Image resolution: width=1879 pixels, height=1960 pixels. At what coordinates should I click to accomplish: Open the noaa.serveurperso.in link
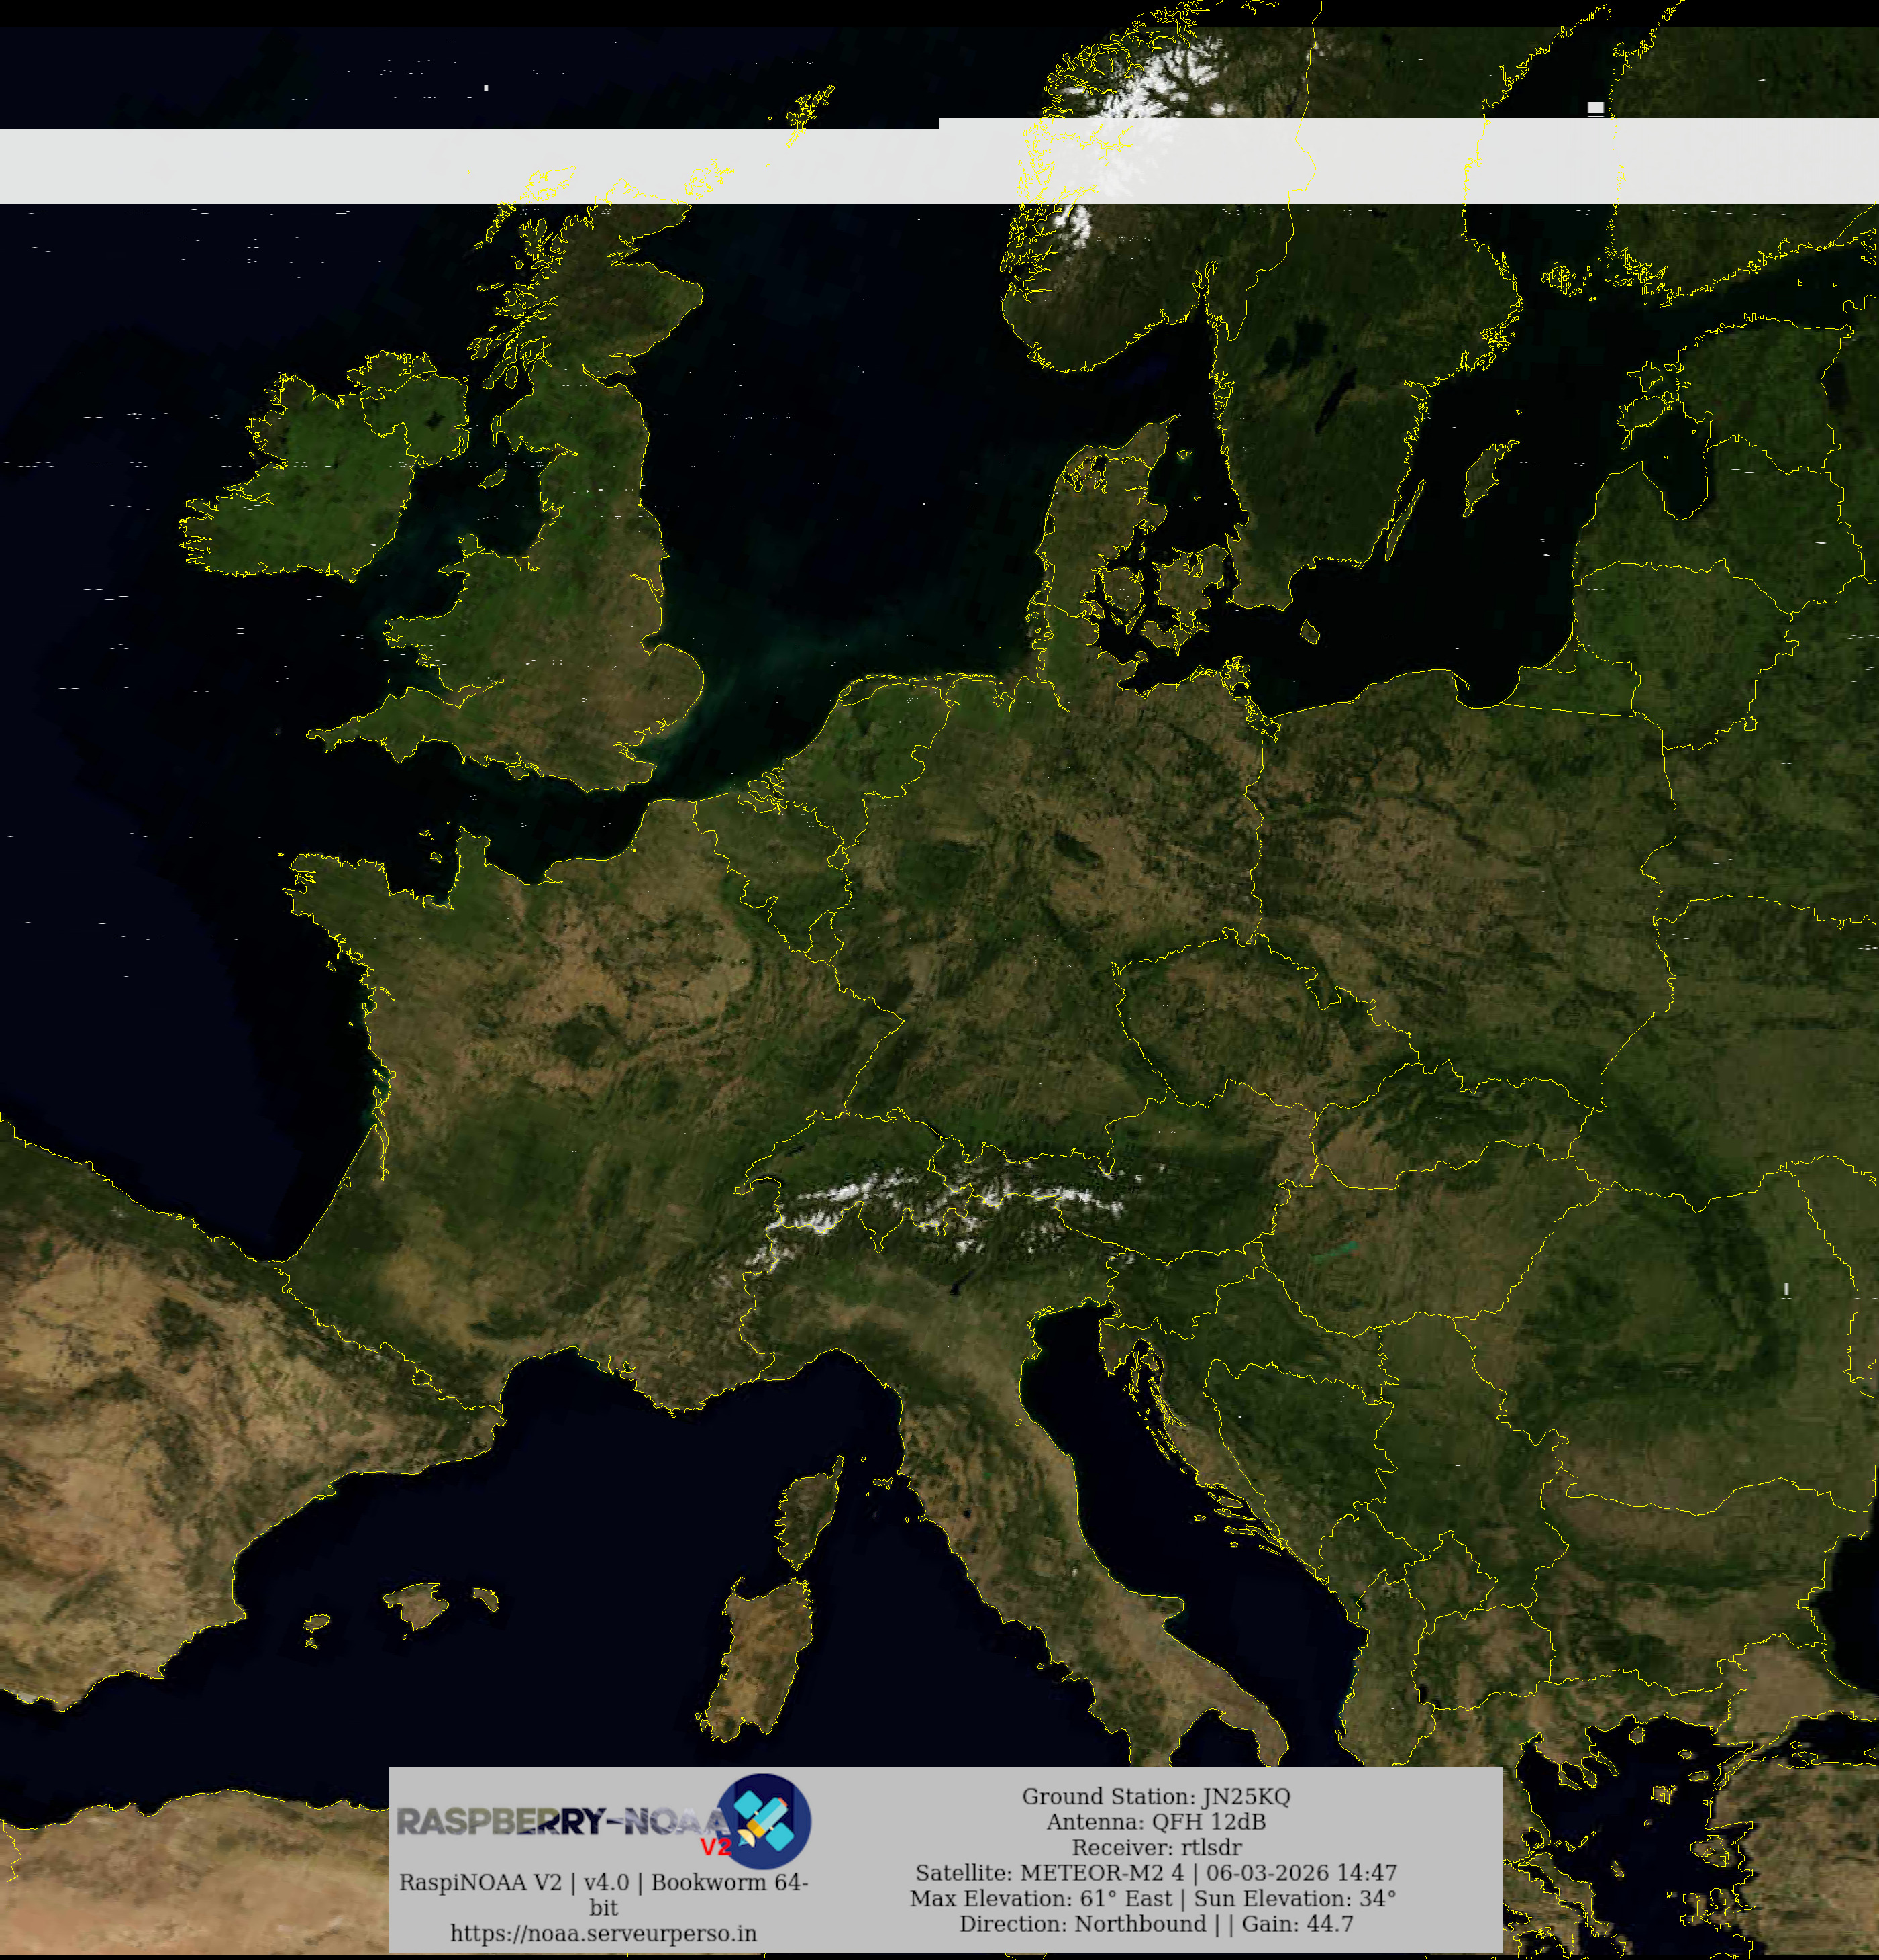click(x=603, y=1933)
